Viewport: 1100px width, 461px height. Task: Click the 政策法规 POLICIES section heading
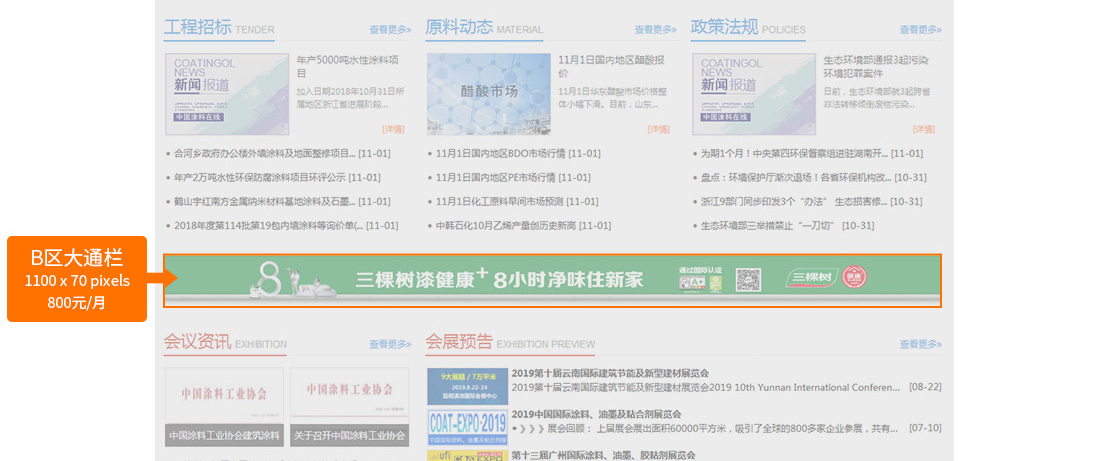(748, 28)
